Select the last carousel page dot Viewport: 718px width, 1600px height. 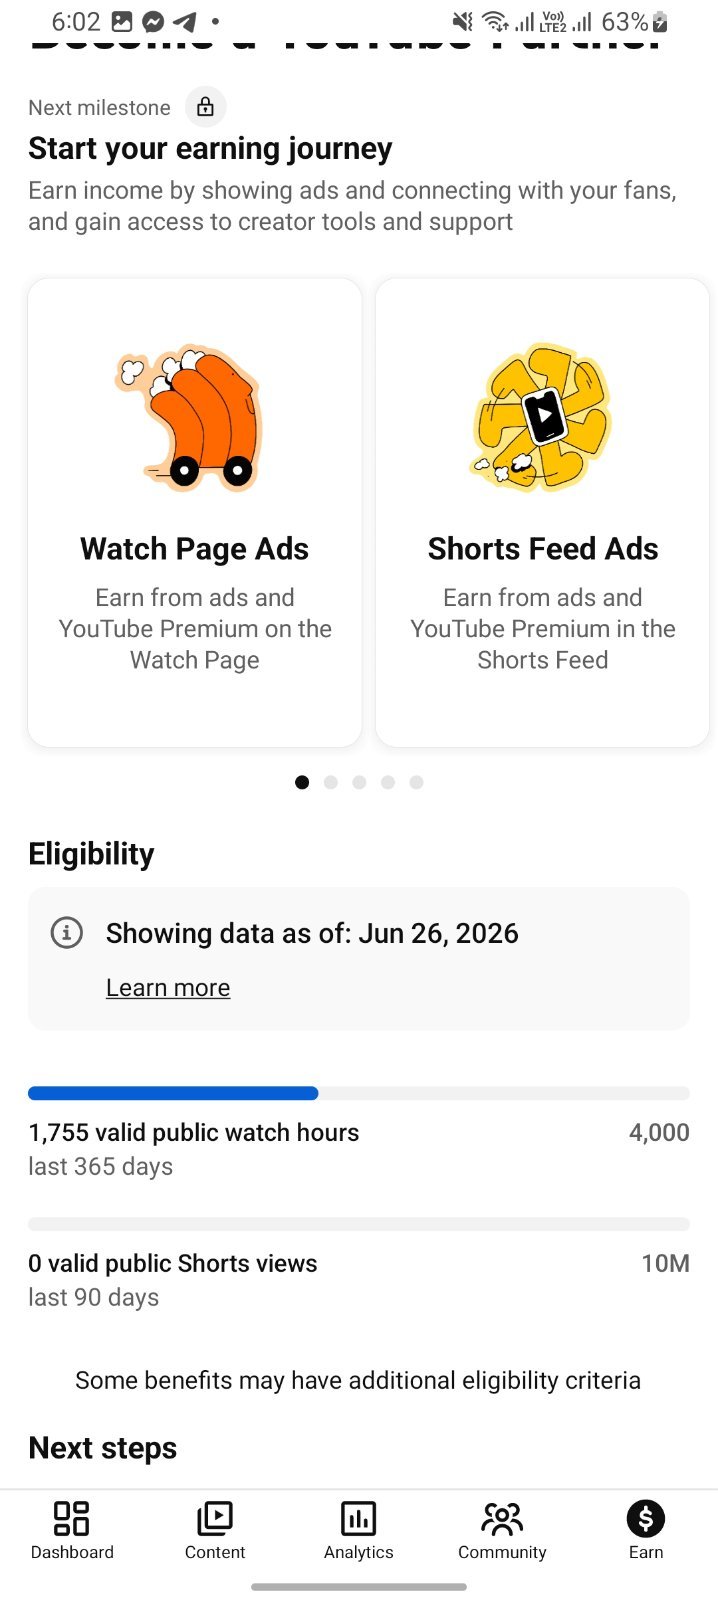click(416, 782)
